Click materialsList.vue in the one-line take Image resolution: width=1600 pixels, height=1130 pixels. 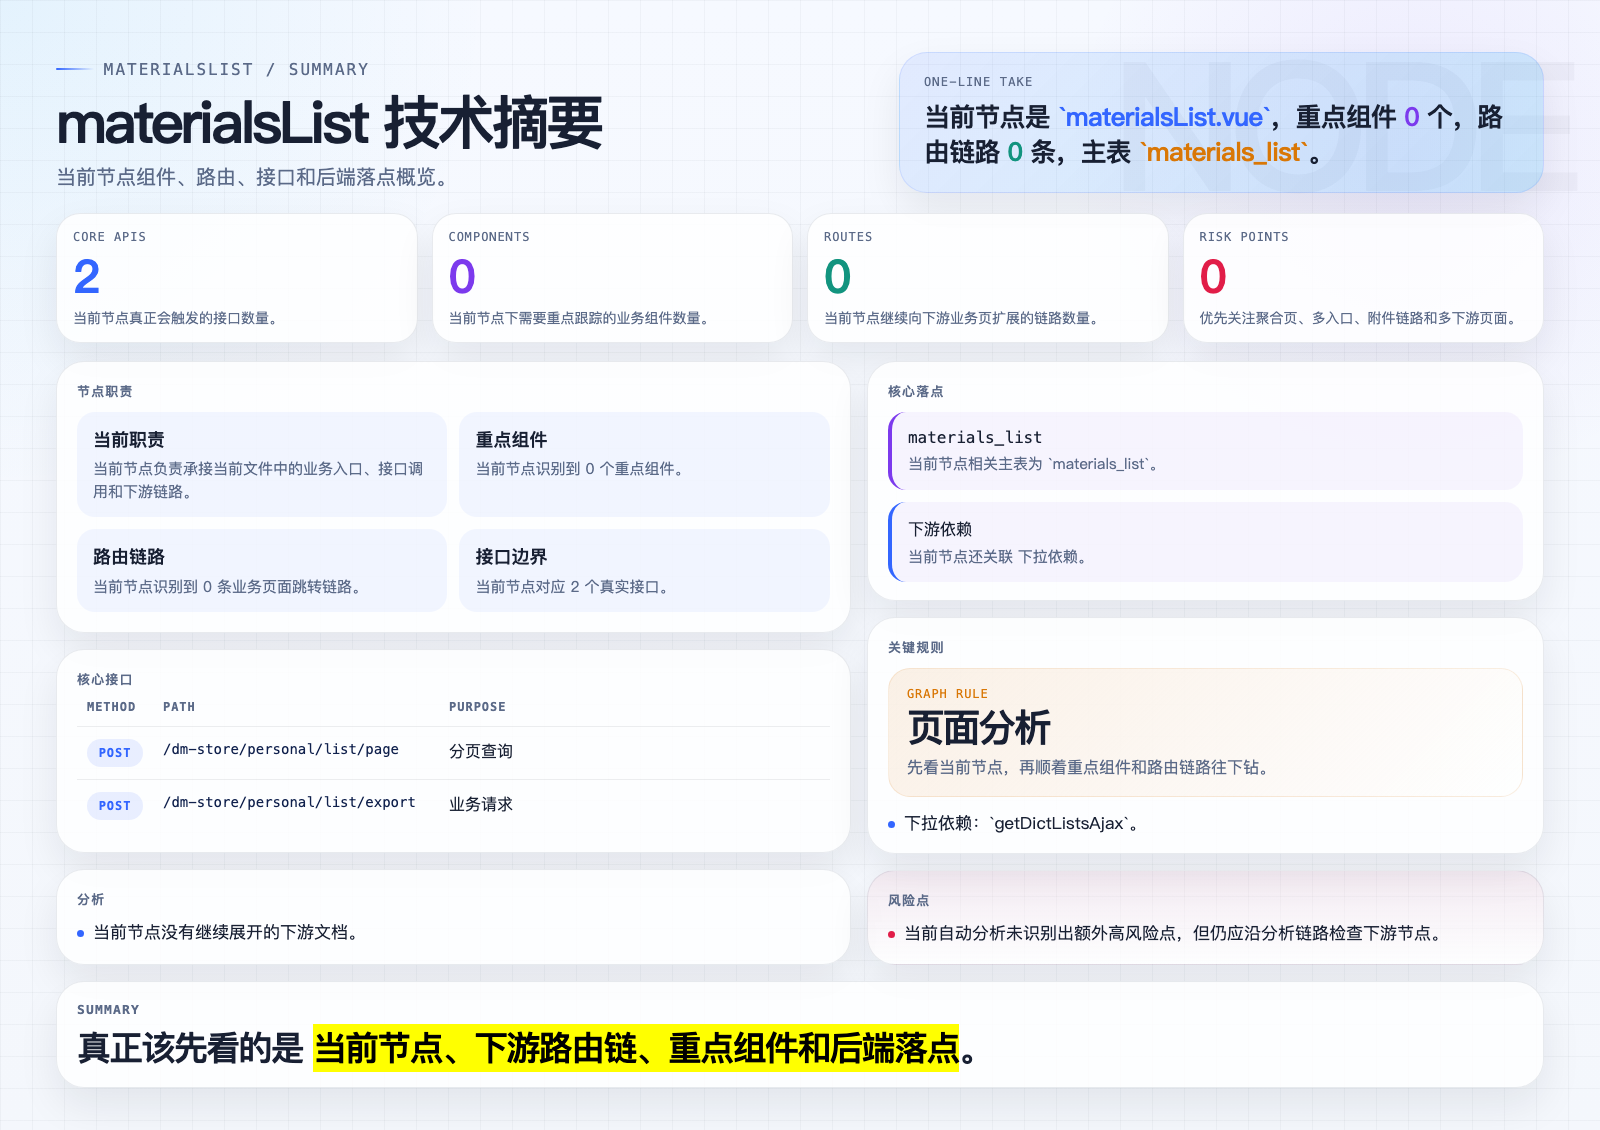coord(1164,118)
